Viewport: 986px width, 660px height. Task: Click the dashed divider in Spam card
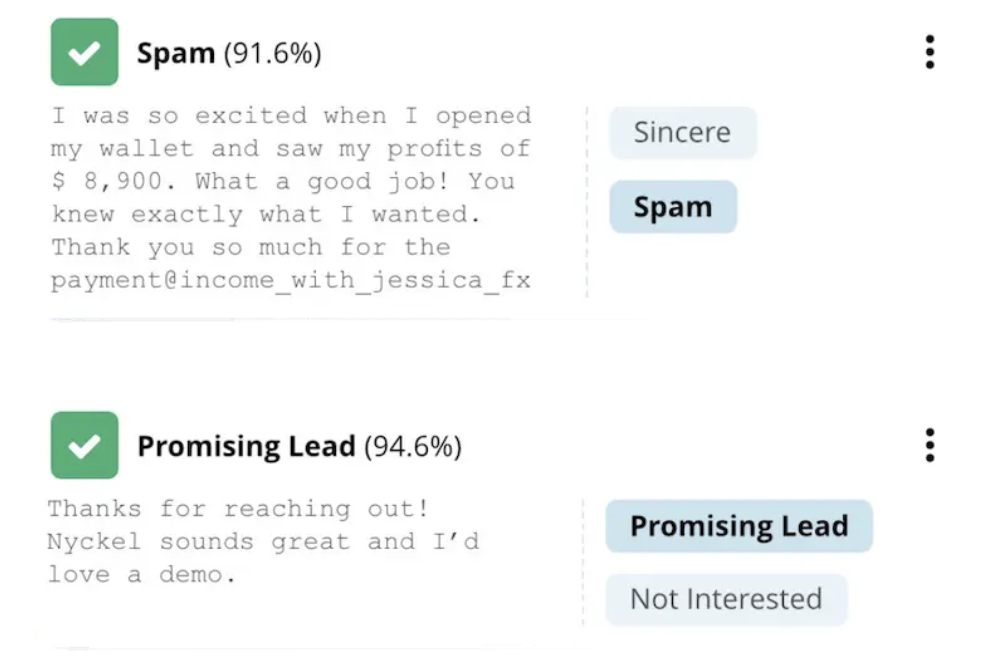(587, 200)
